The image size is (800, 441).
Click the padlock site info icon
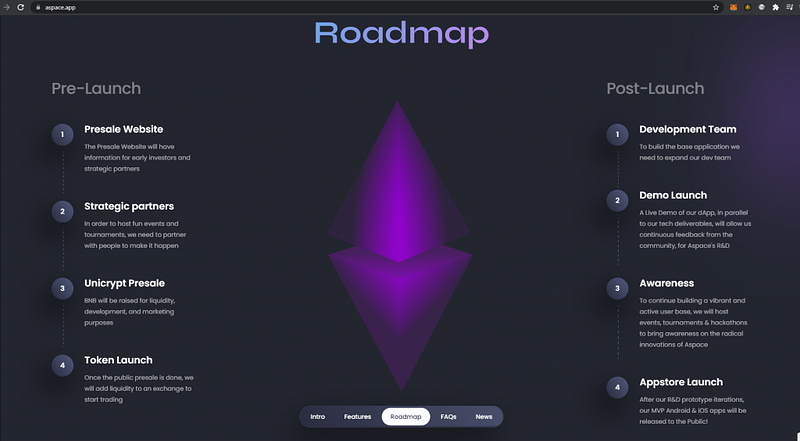[x=38, y=8]
